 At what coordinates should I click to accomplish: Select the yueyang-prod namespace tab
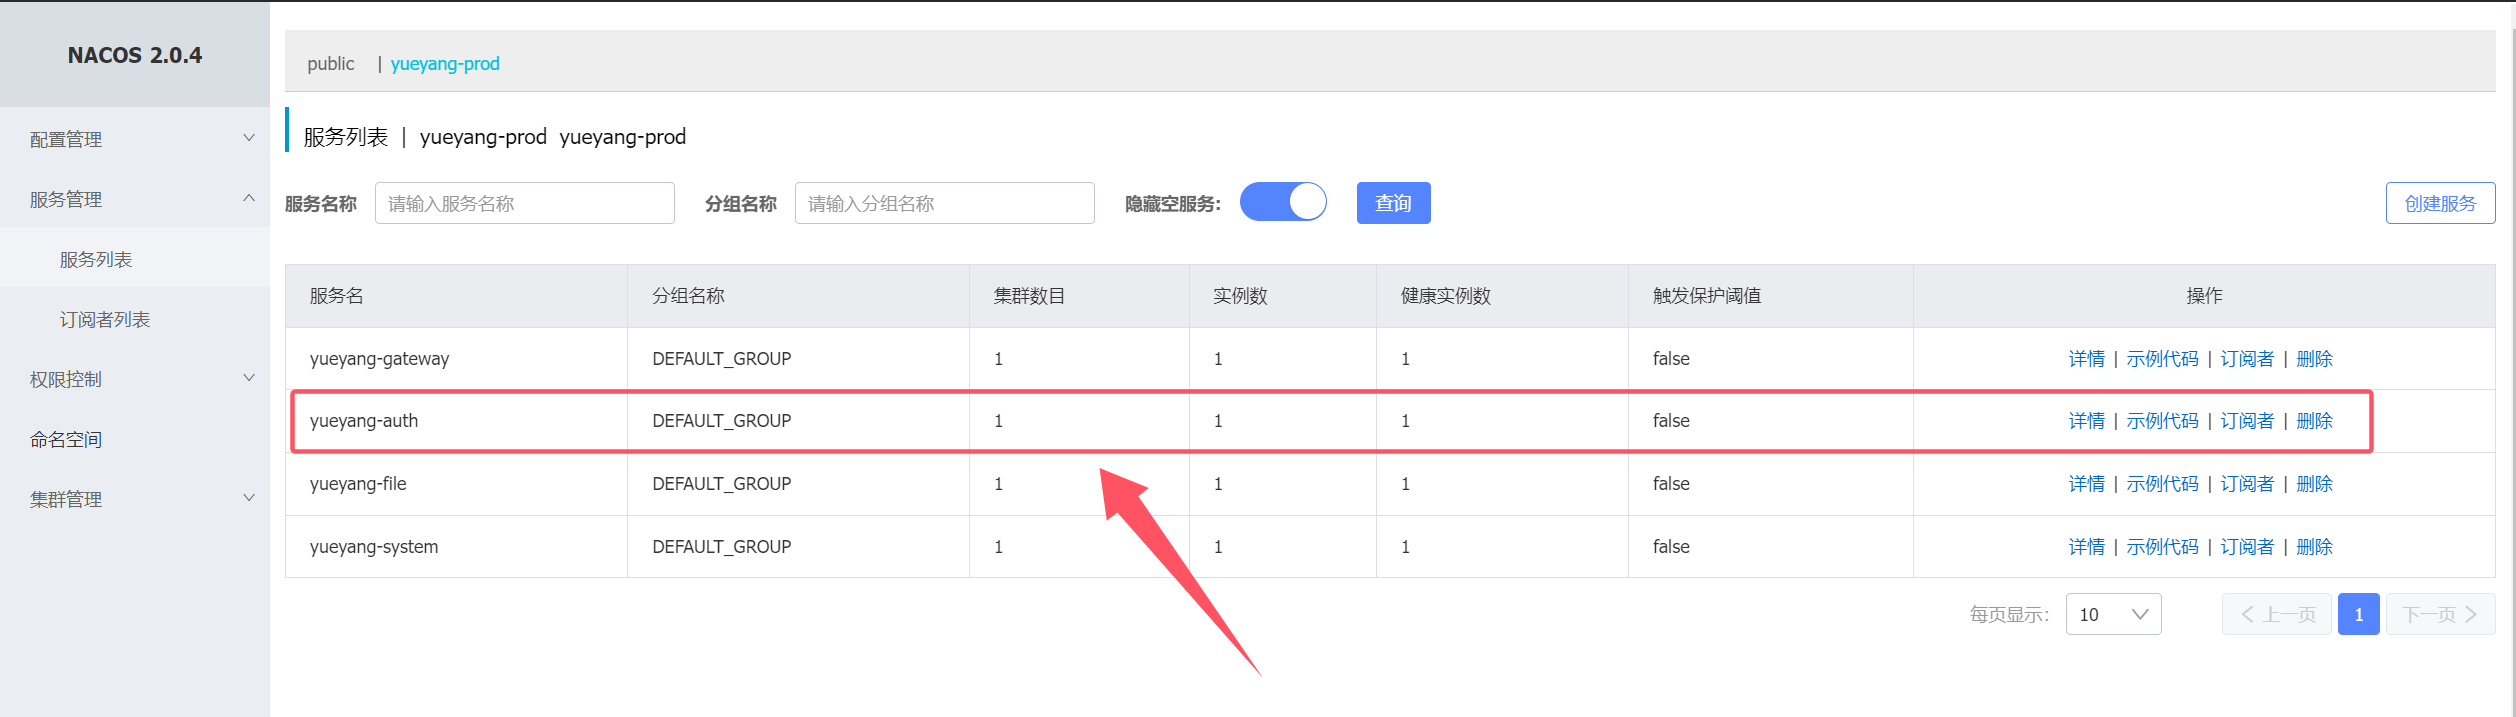coord(445,63)
